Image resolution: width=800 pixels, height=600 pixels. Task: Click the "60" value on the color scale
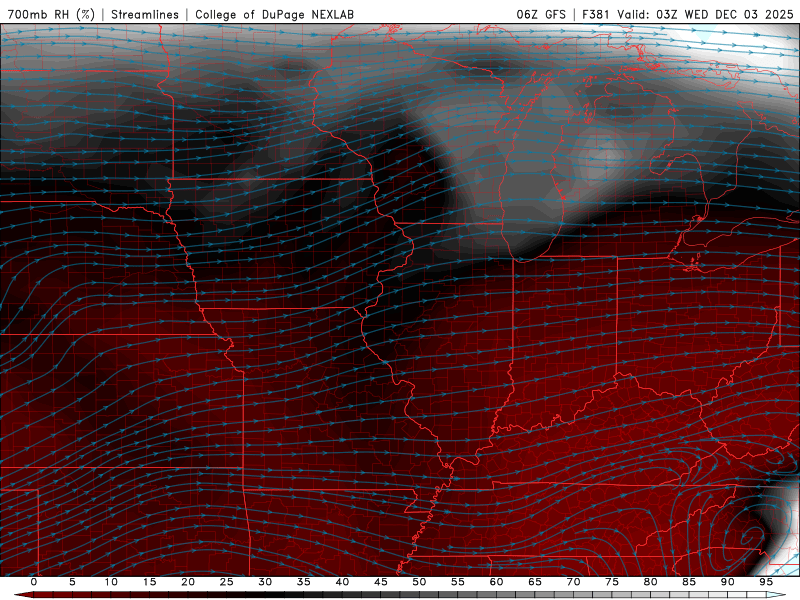coord(496,582)
